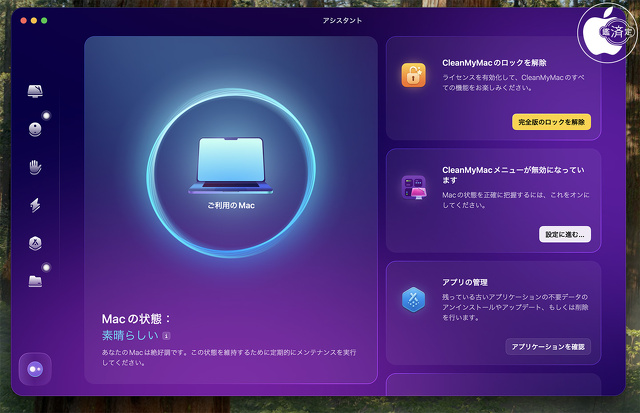Open Smart Care from the sidebar
The image size is (640, 413).
point(35,91)
